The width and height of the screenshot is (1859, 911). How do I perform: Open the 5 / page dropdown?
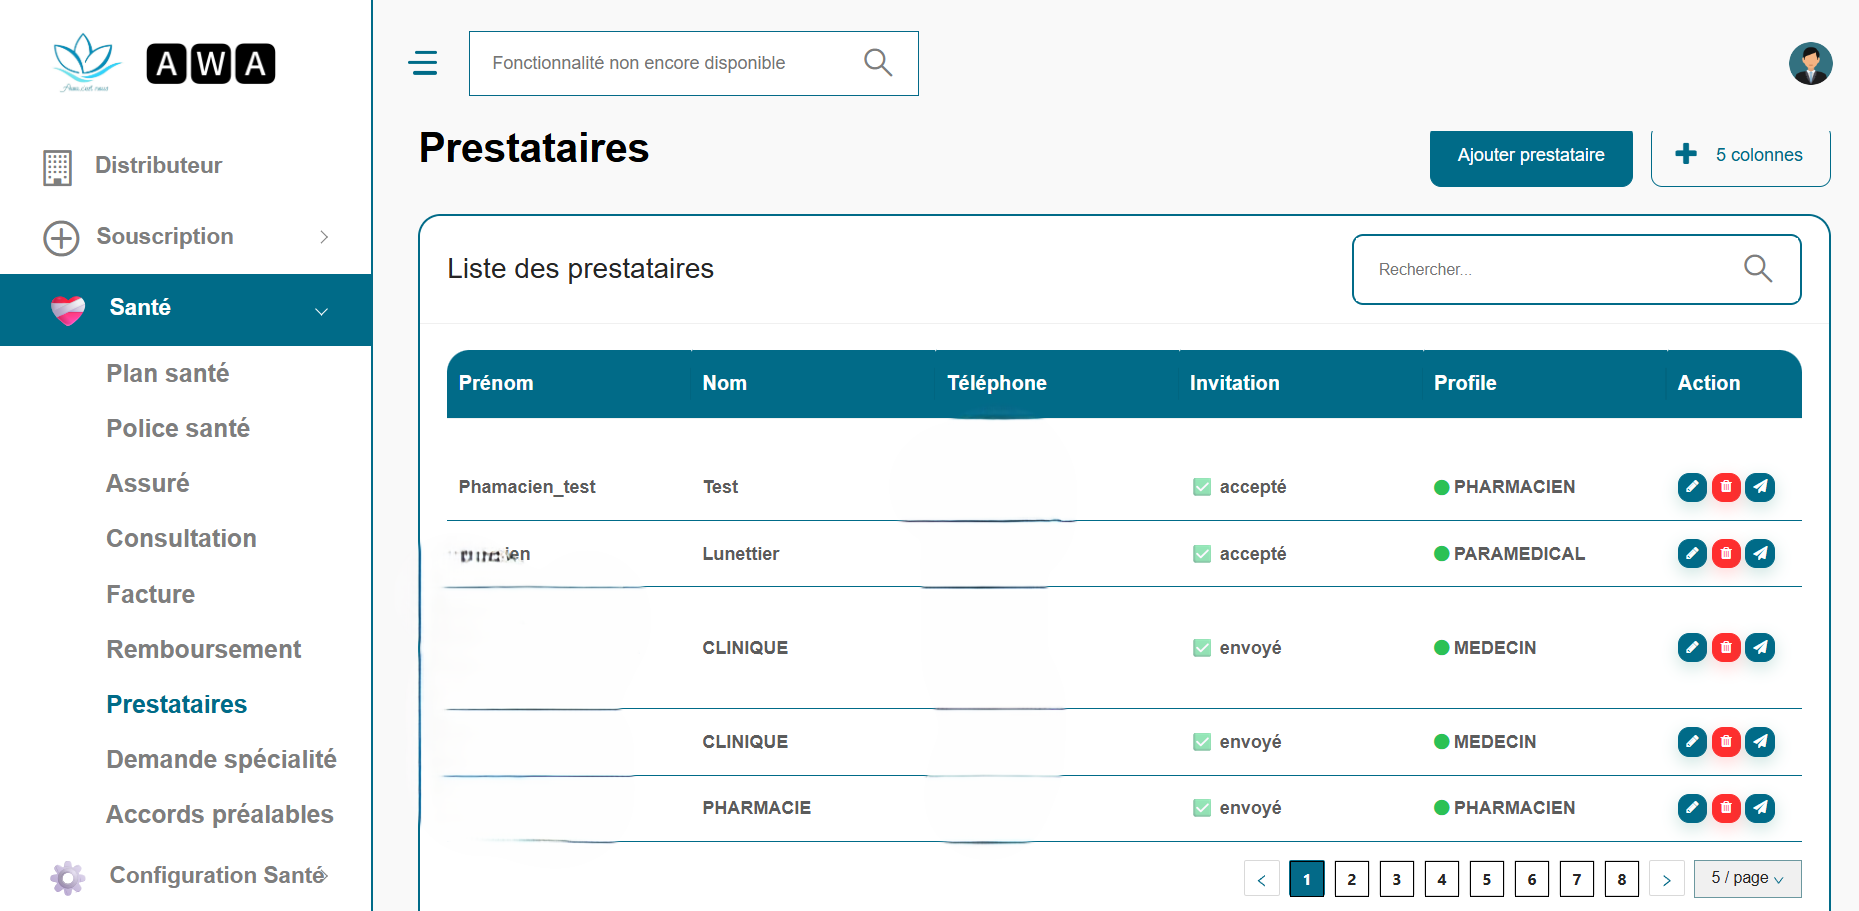(1747, 878)
